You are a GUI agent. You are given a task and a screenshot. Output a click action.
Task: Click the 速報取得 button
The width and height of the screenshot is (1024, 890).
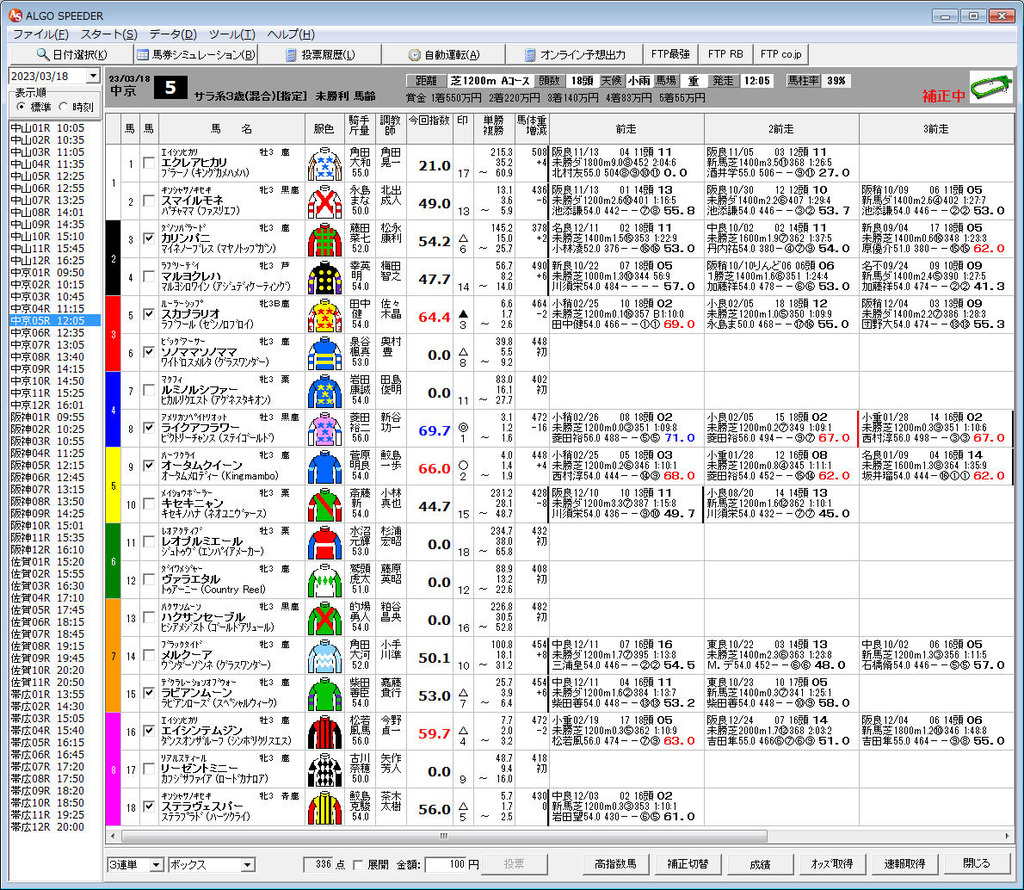click(904, 864)
